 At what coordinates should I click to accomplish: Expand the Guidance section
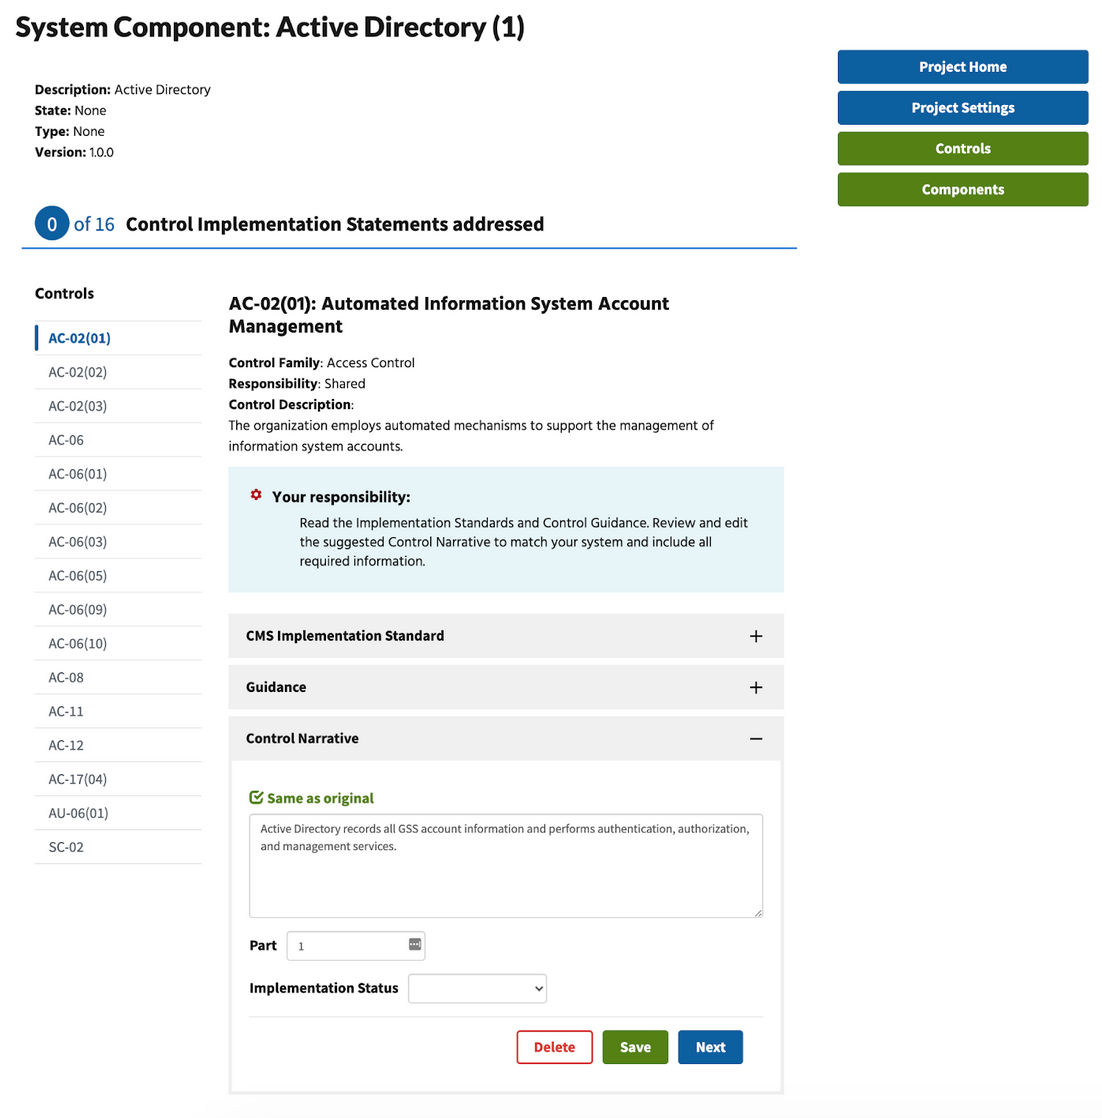[x=277, y=688]
